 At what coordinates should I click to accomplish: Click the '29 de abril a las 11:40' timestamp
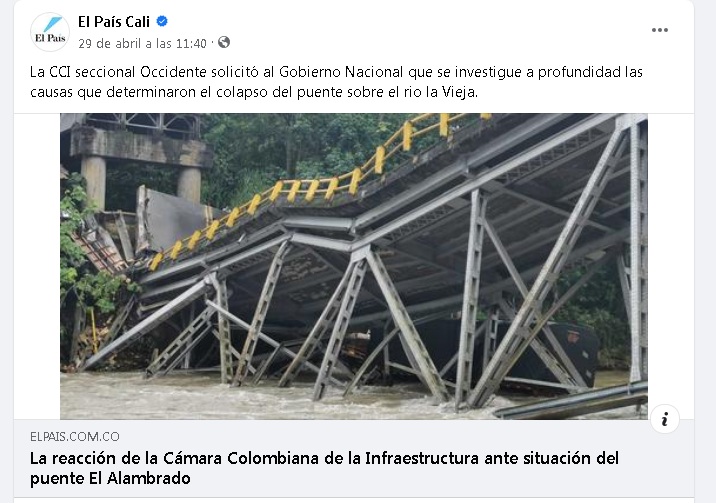point(142,43)
